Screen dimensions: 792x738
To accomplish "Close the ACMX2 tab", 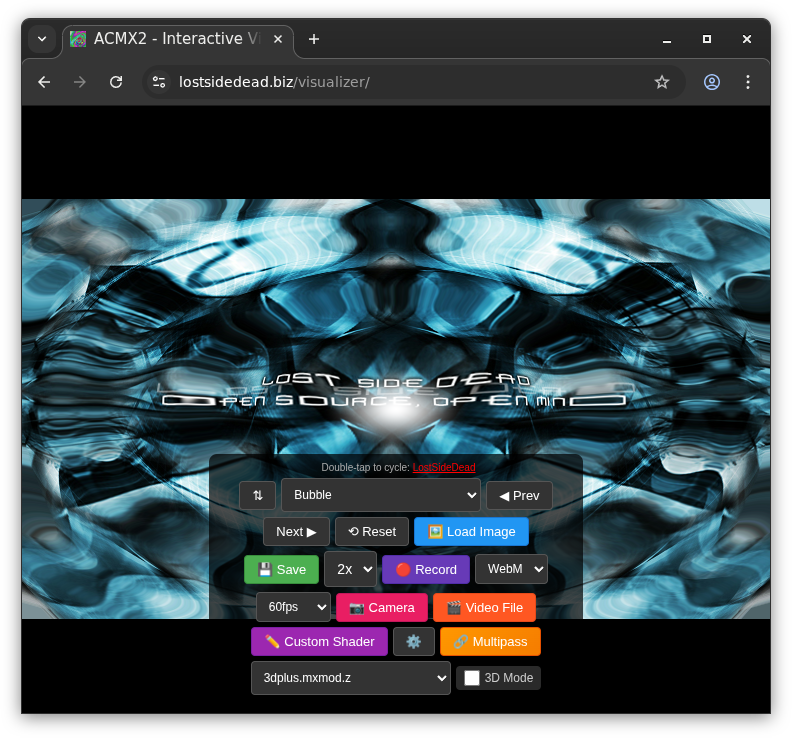I will click(278, 39).
